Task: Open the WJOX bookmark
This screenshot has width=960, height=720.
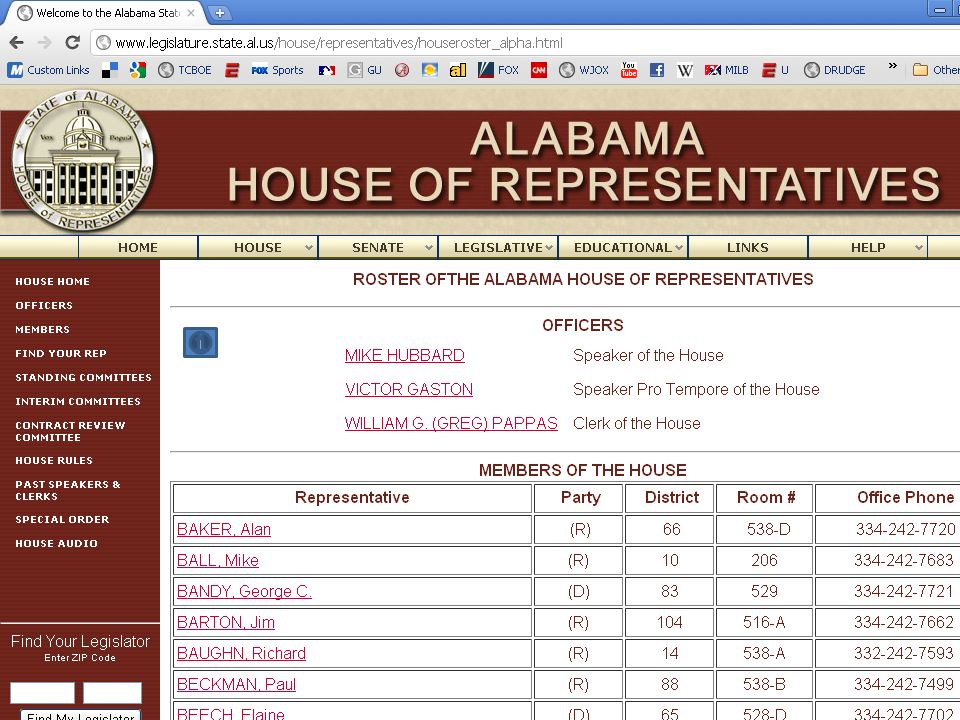Action: 584,70
